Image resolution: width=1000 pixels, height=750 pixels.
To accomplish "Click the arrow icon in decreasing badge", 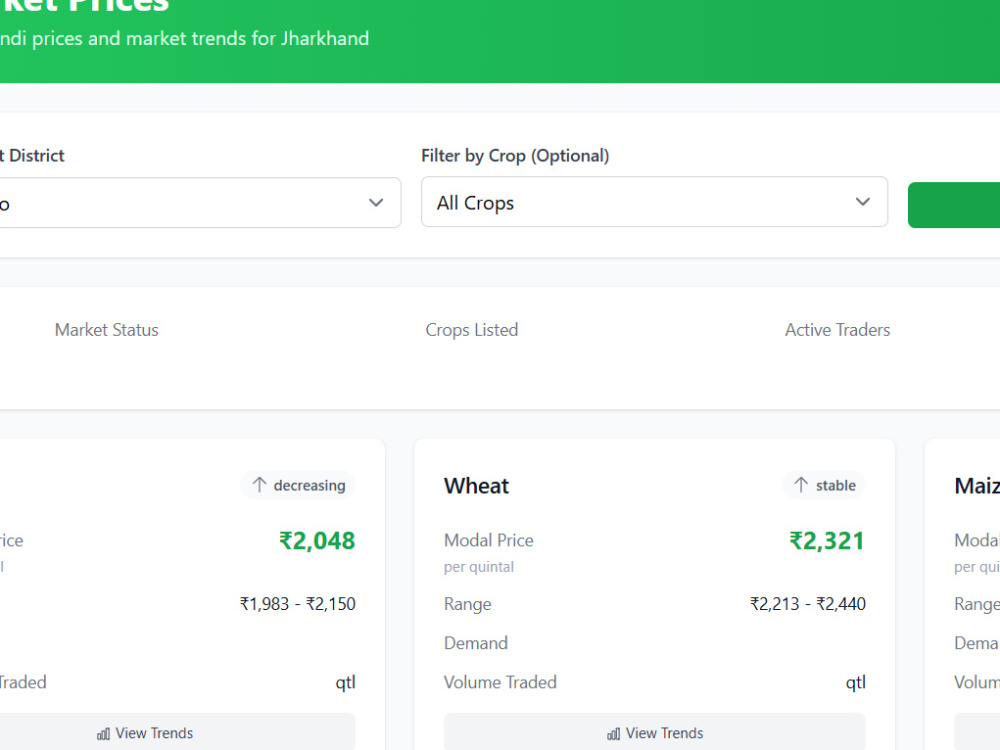I will click(x=259, y=485).
